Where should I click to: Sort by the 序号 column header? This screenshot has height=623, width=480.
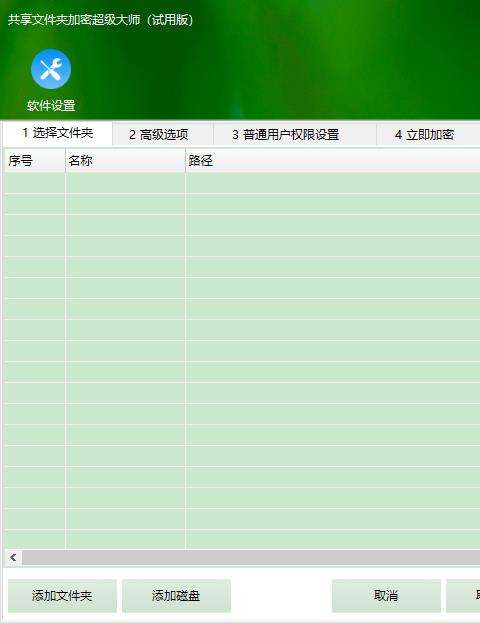pyautogui.click(x=35, y=161)
